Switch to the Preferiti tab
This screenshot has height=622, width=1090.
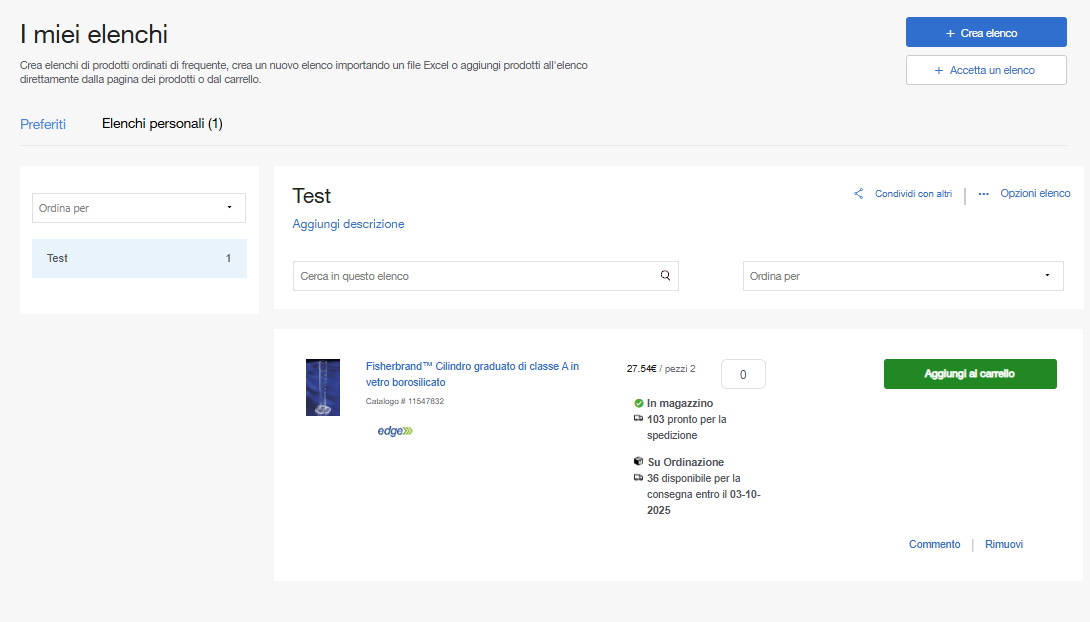point(43,124)
